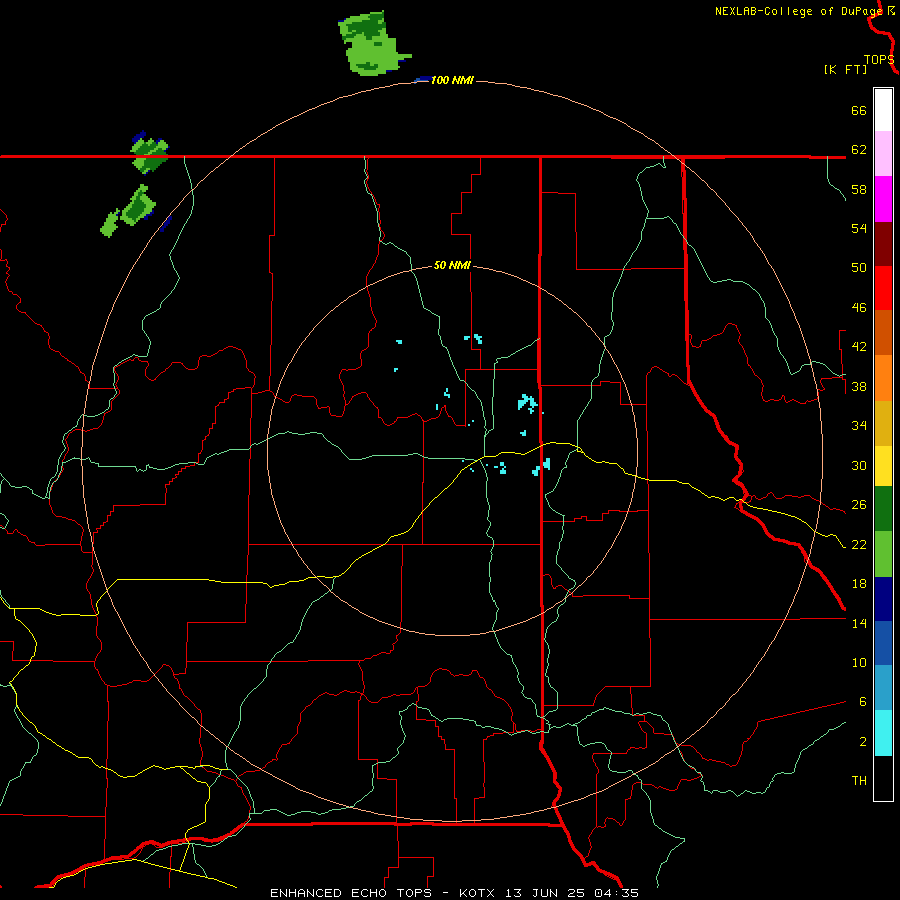Click the '42' legend label

click(x=859, y=347)
